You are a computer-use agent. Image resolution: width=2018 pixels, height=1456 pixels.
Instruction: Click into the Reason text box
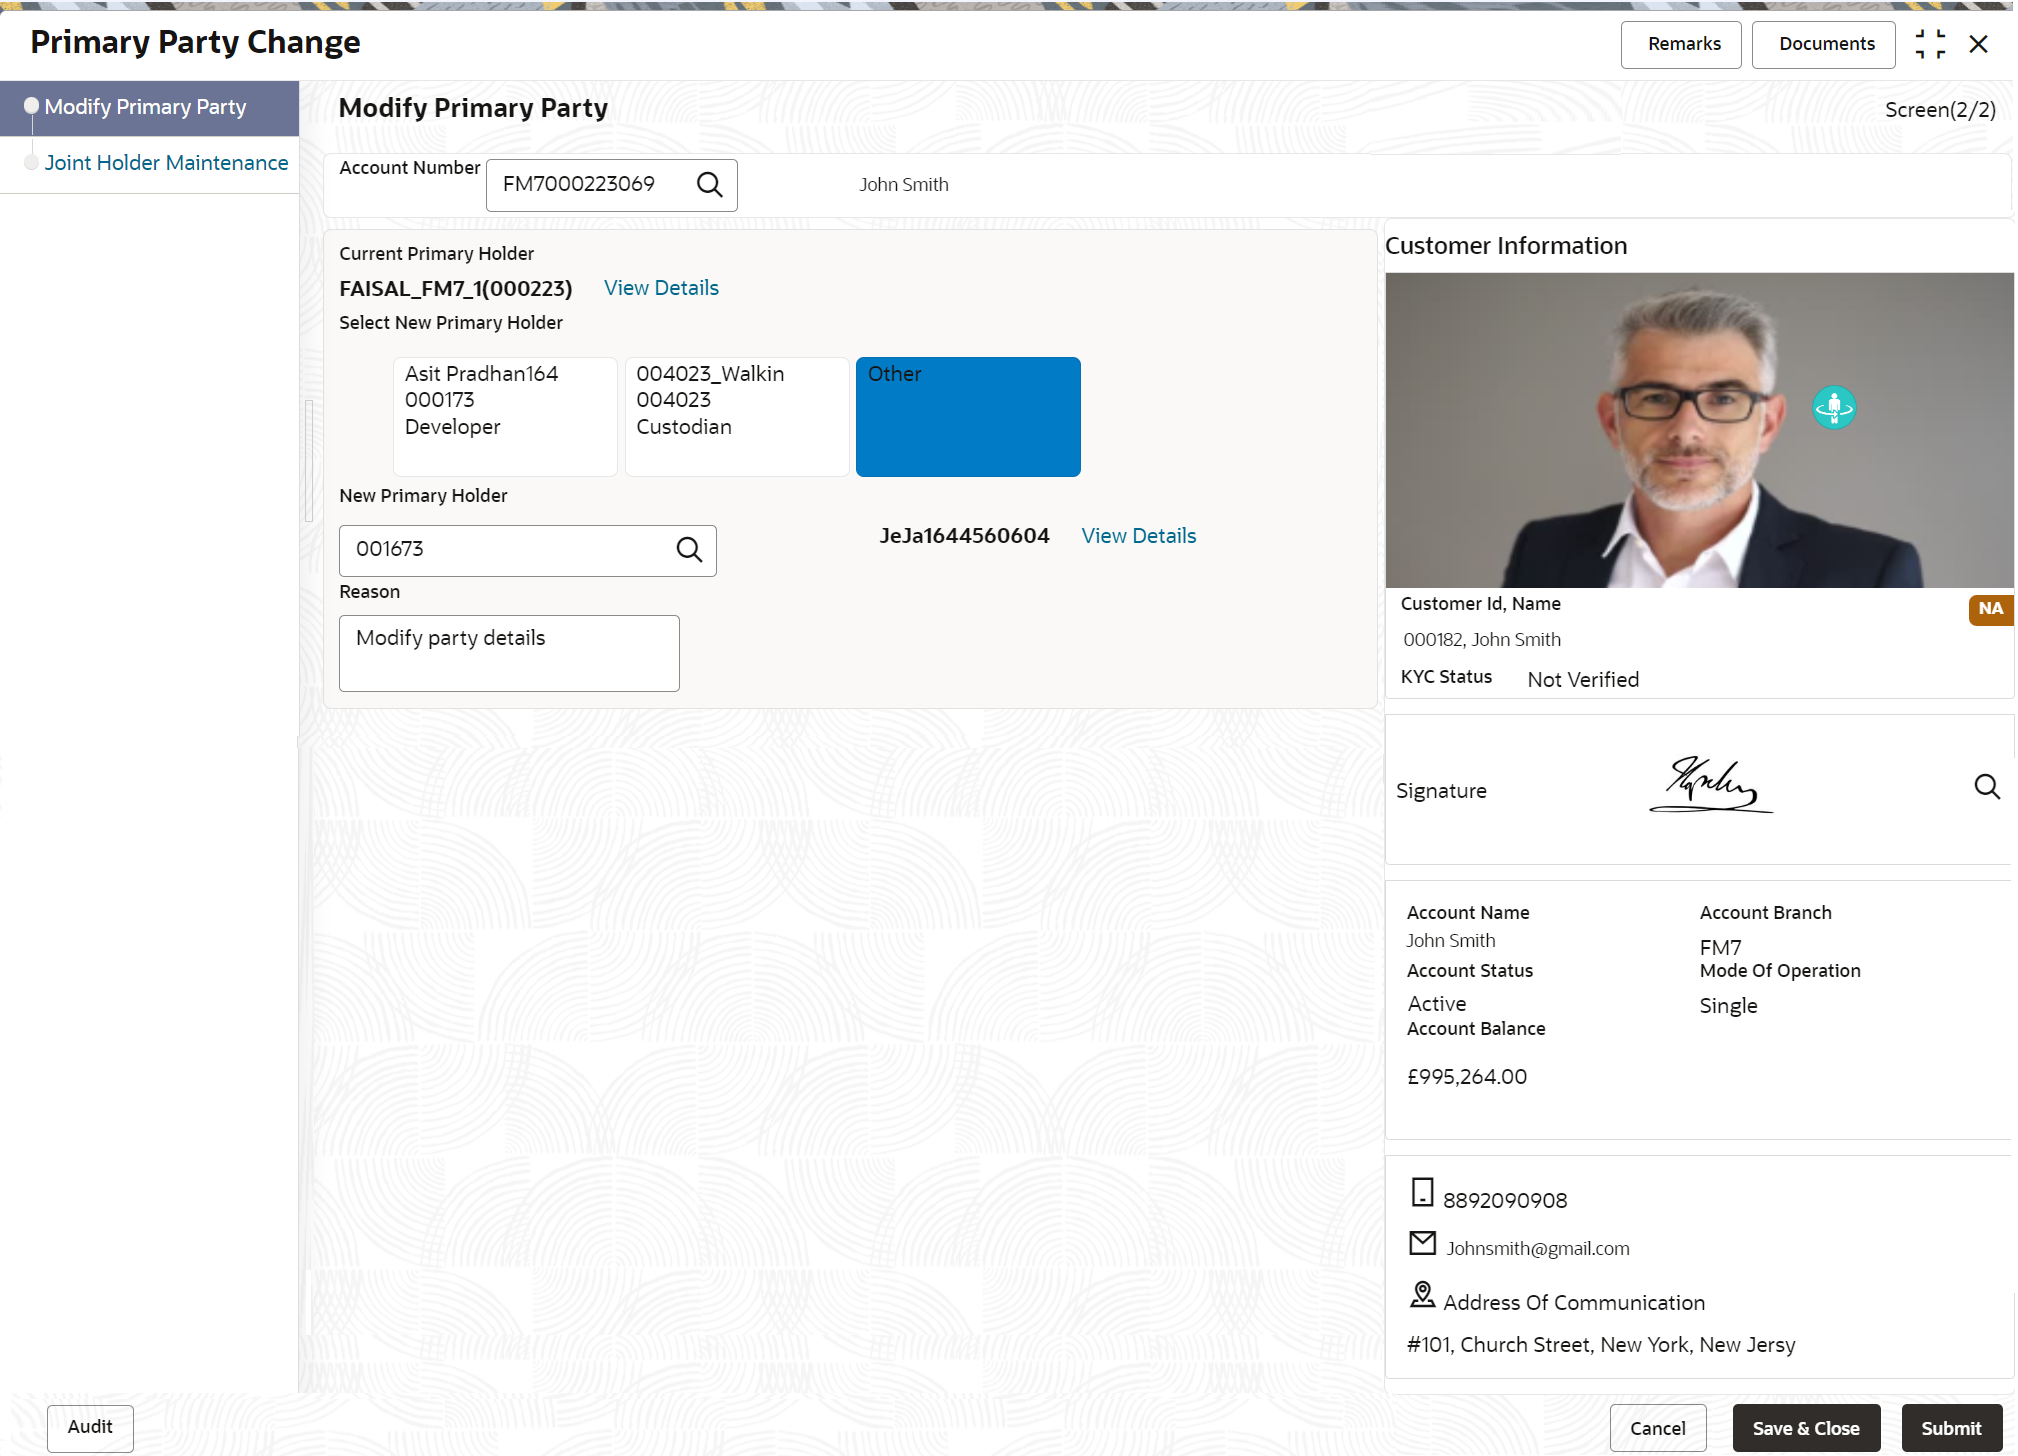coord(509,653)
